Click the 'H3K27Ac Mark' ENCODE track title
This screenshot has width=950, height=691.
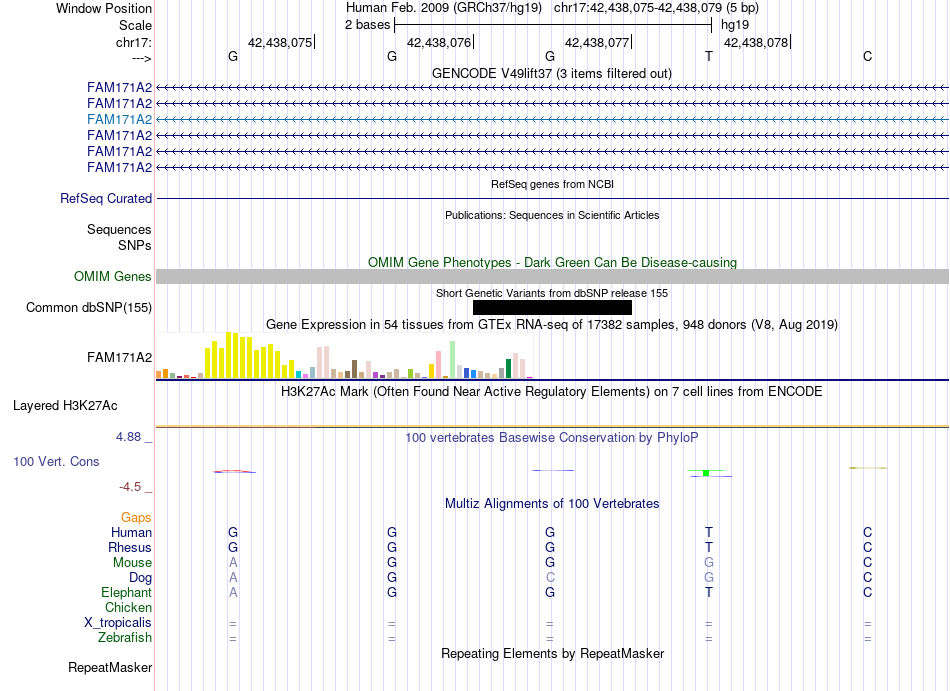(552, 391)
